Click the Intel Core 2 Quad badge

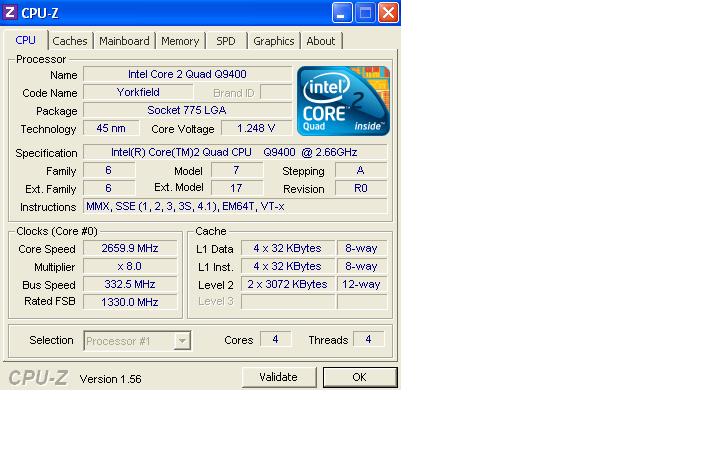pyautogui.click(x=343, y=101)
